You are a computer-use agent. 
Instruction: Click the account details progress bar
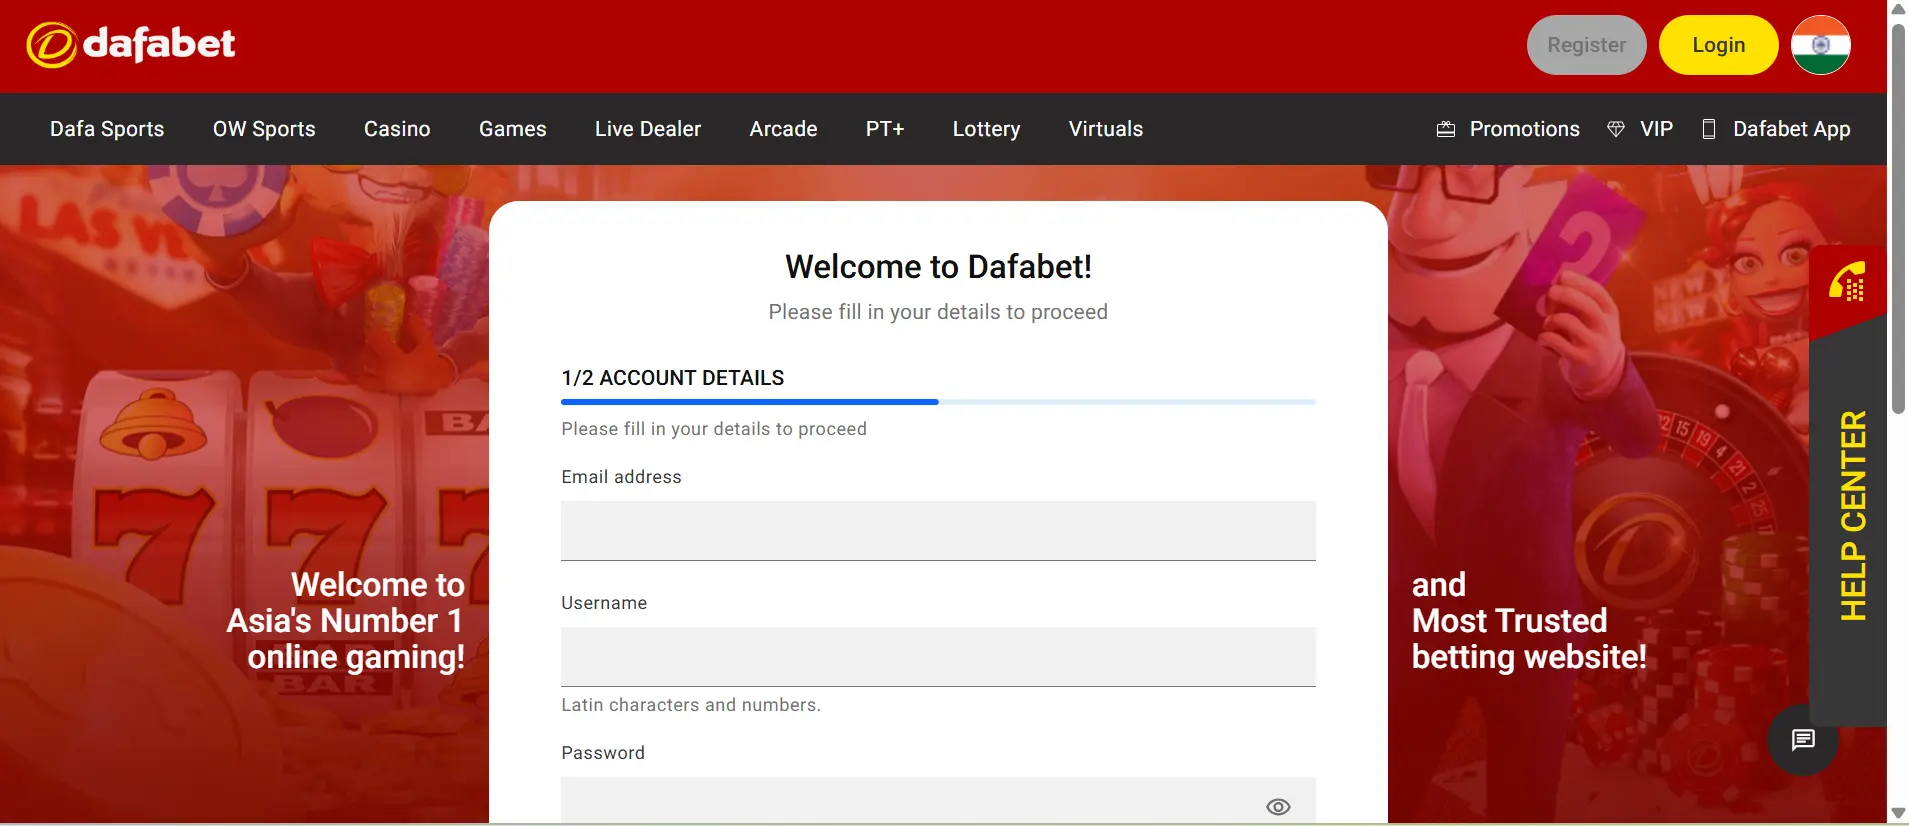click(938, 402)
